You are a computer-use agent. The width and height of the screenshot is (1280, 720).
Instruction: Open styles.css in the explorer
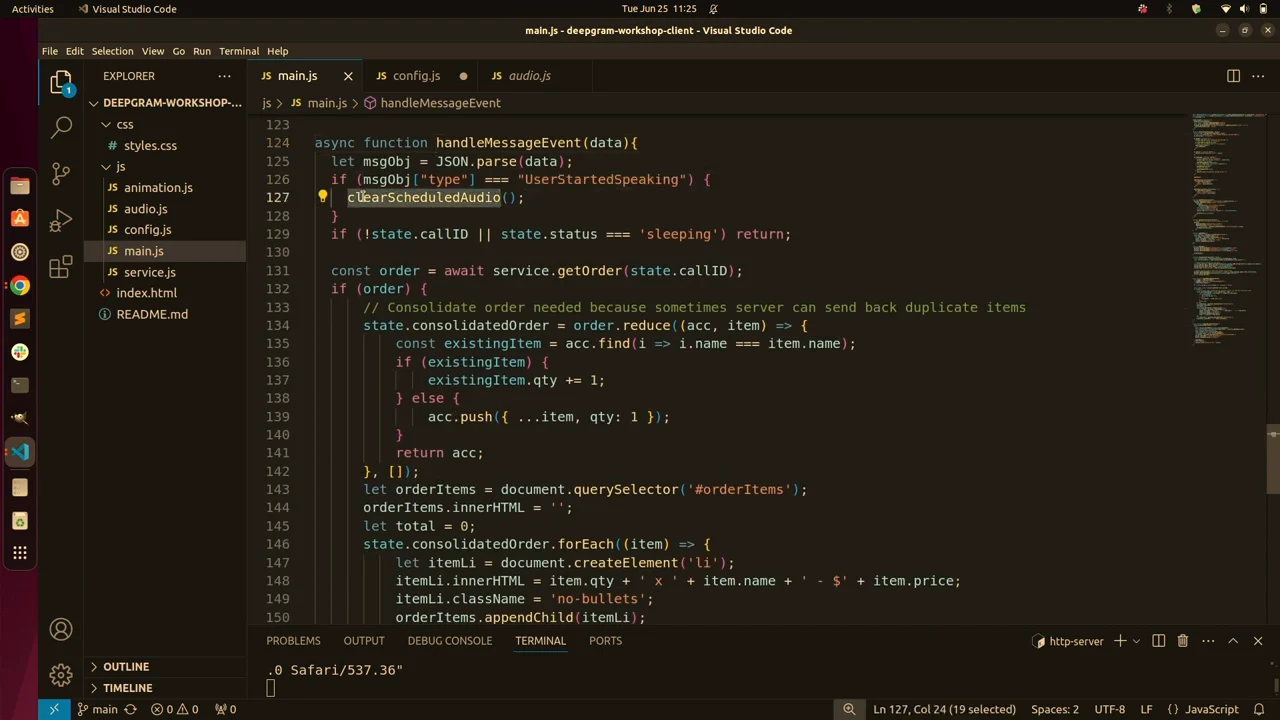[150, 146]
